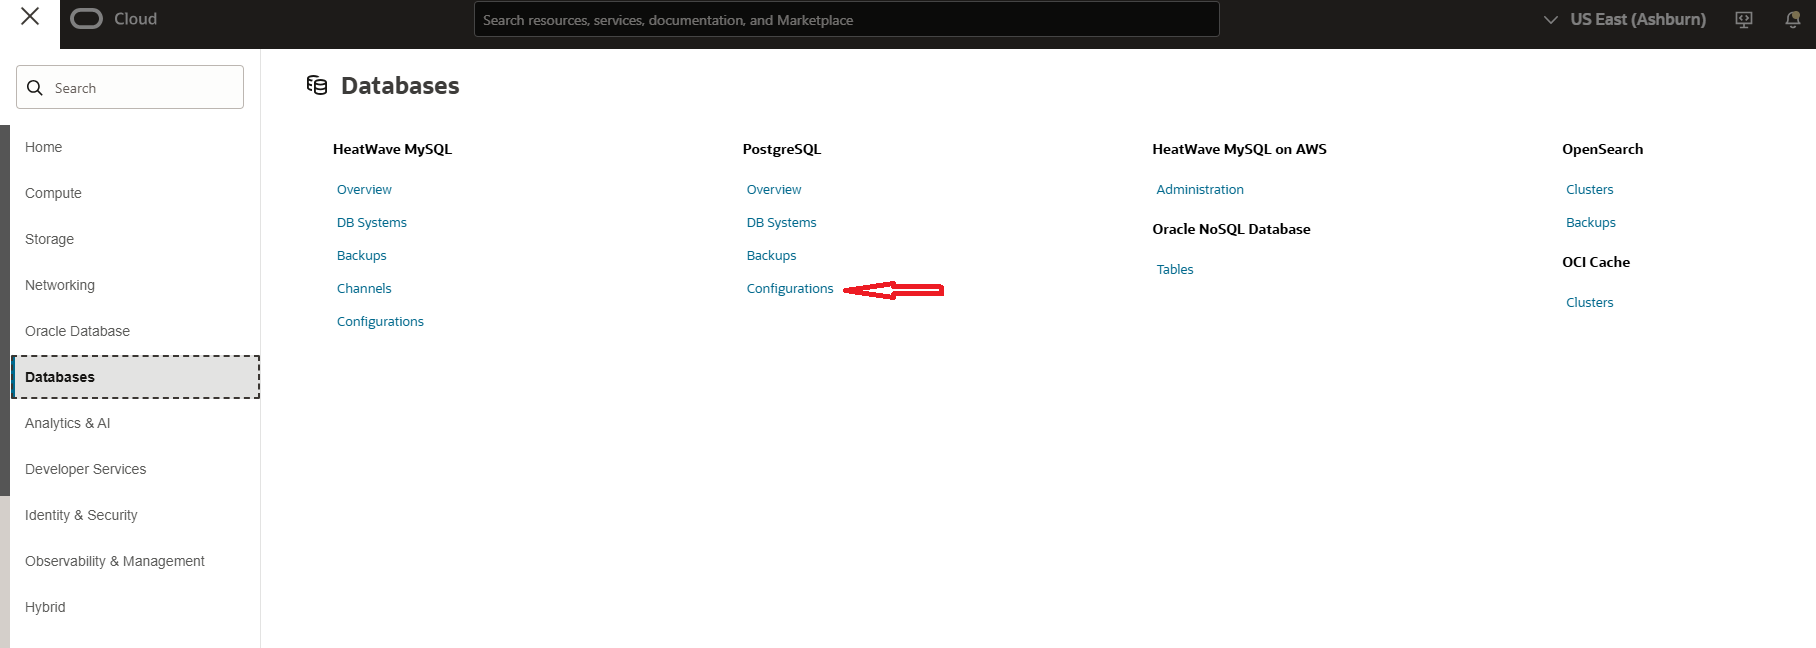
Task: Select Hybrid in the navigation menu
Action: [45, 607]
